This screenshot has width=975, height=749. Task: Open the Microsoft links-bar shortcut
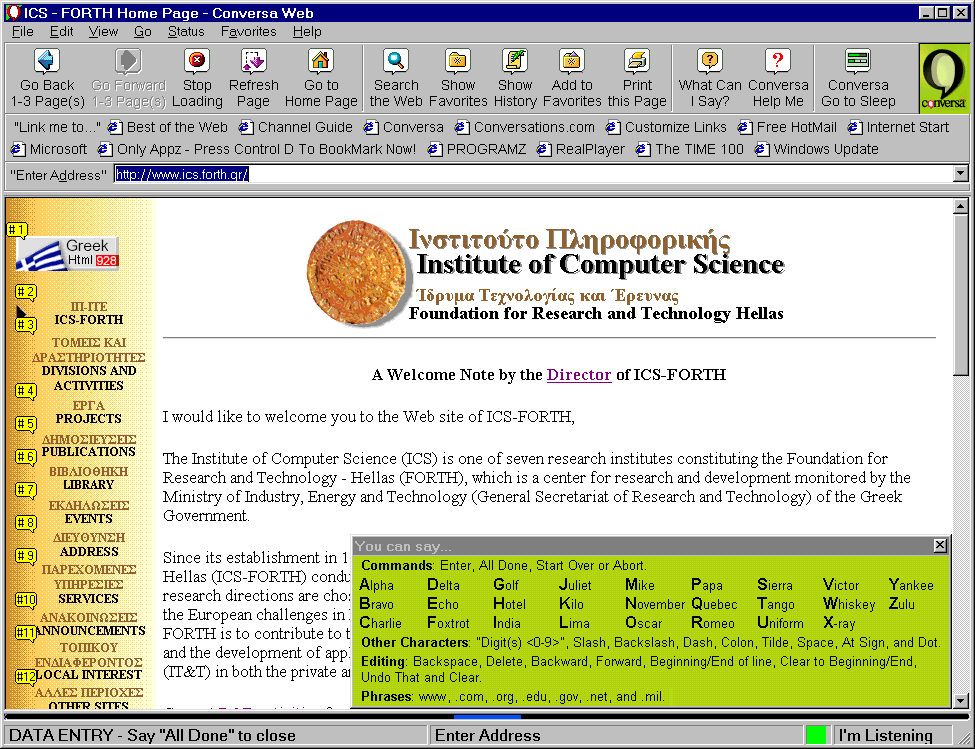[x=49, y=149]
